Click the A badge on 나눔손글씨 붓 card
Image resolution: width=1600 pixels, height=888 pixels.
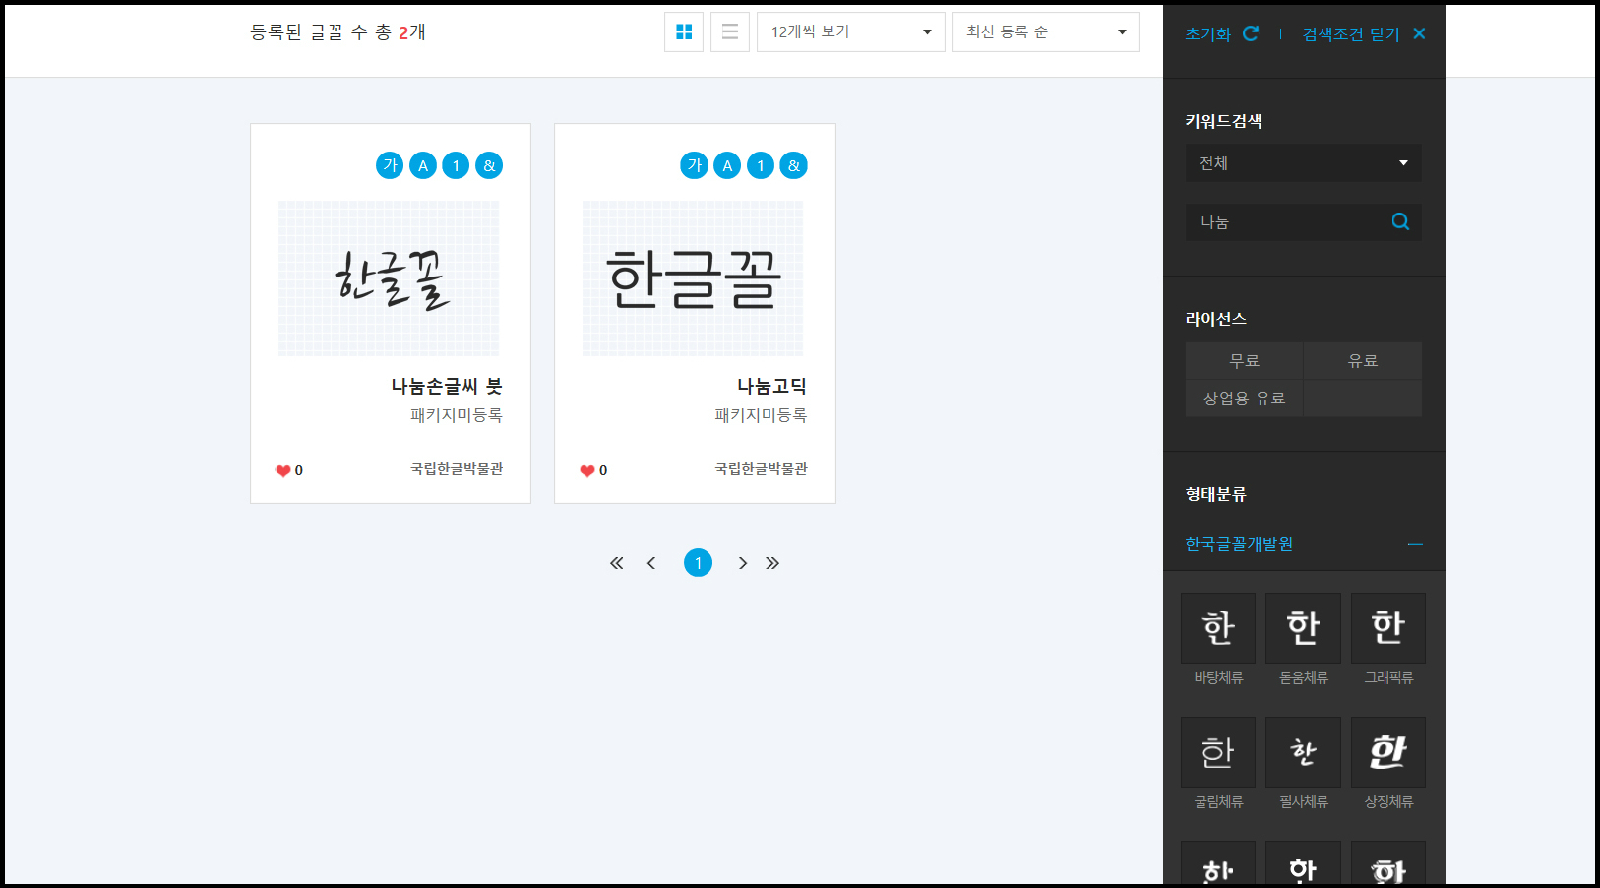[x=423, y=165]
